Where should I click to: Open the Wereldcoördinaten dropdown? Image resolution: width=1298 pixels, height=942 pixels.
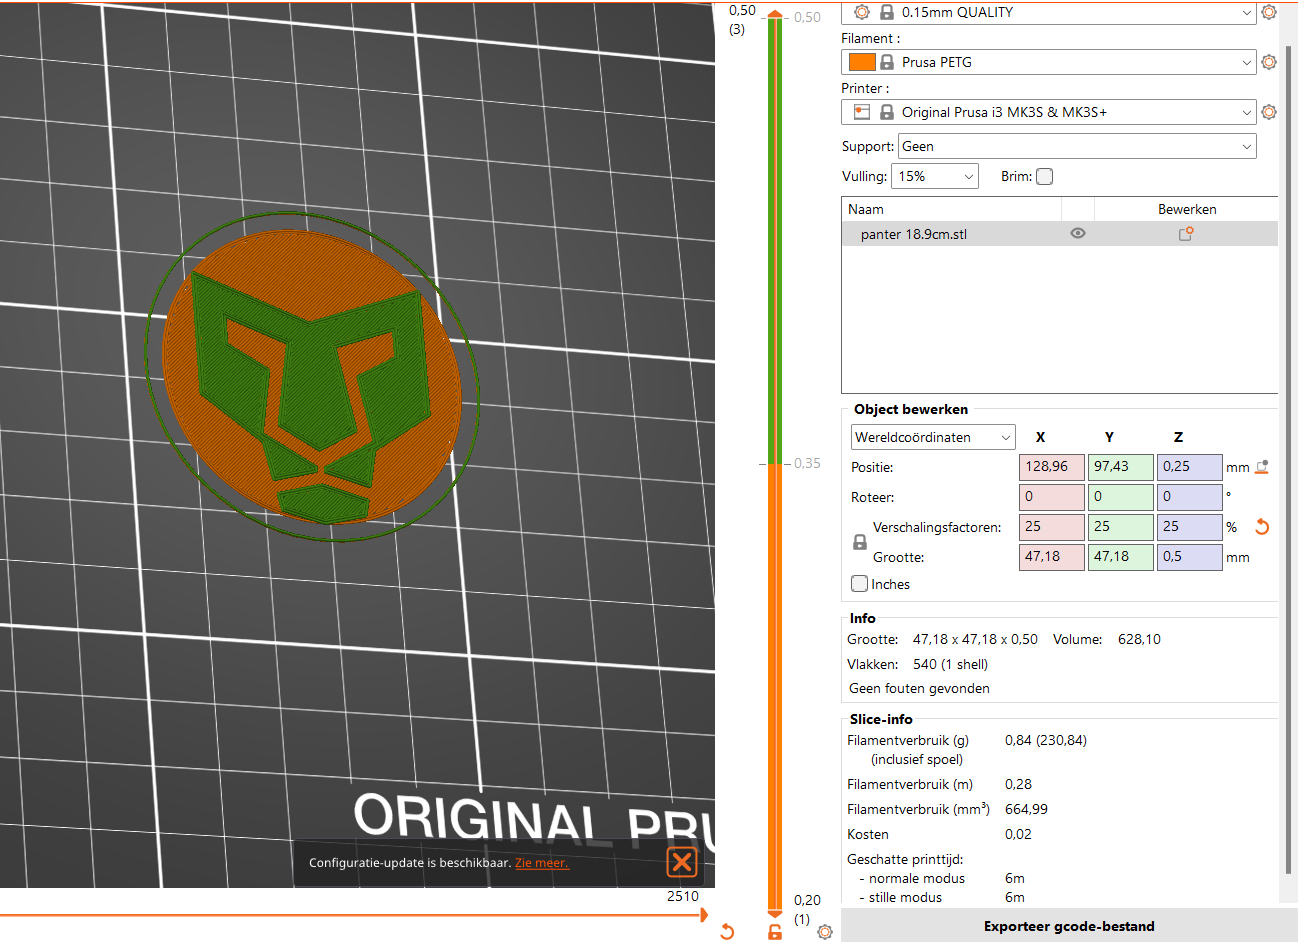[x=932, y=437]
